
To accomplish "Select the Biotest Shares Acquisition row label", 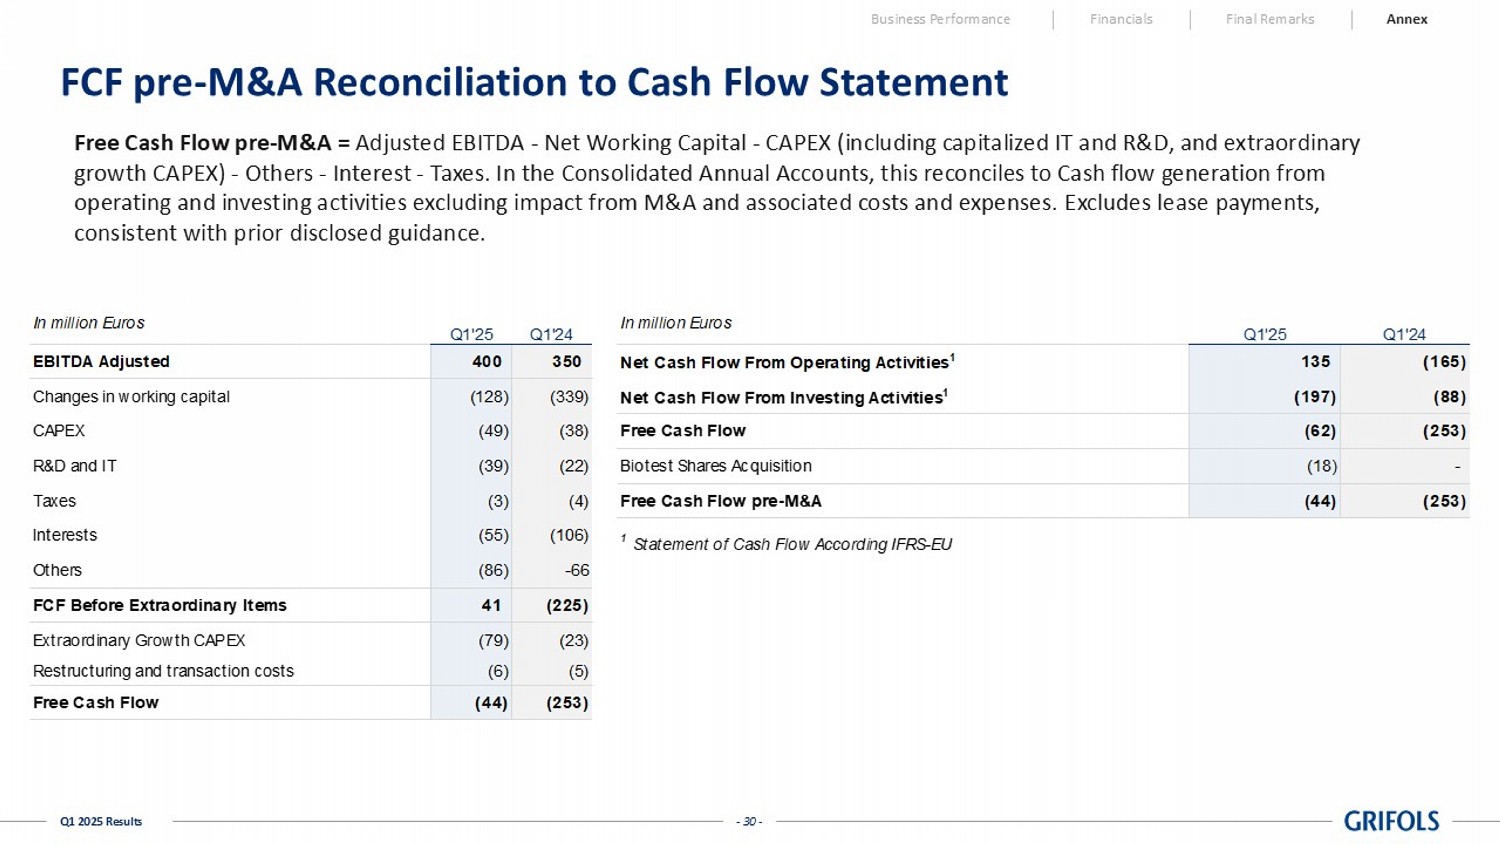I will pyautogui.click(x=716, y=466).
